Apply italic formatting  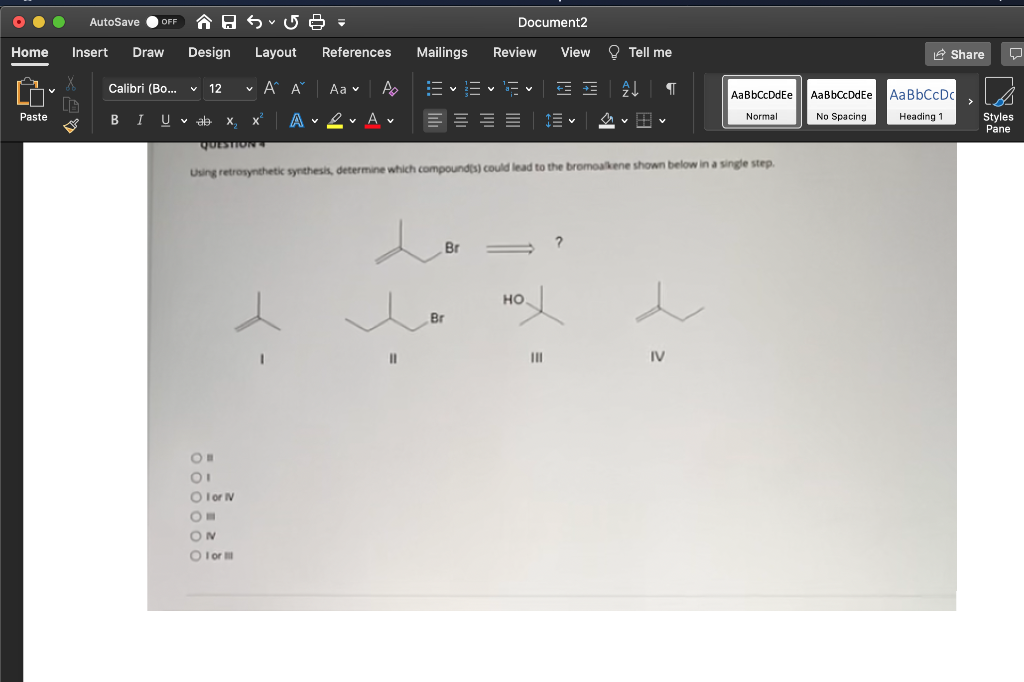click(139, 119)
